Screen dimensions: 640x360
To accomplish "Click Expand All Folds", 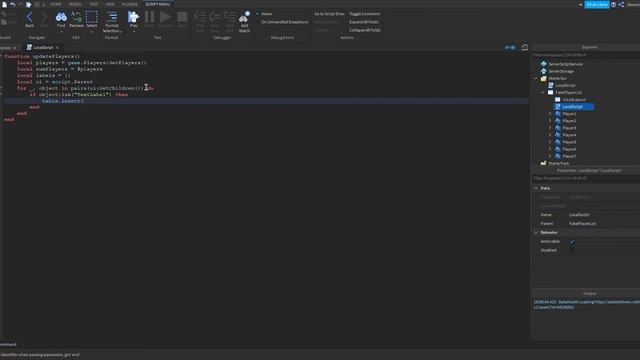I will 364,22.
